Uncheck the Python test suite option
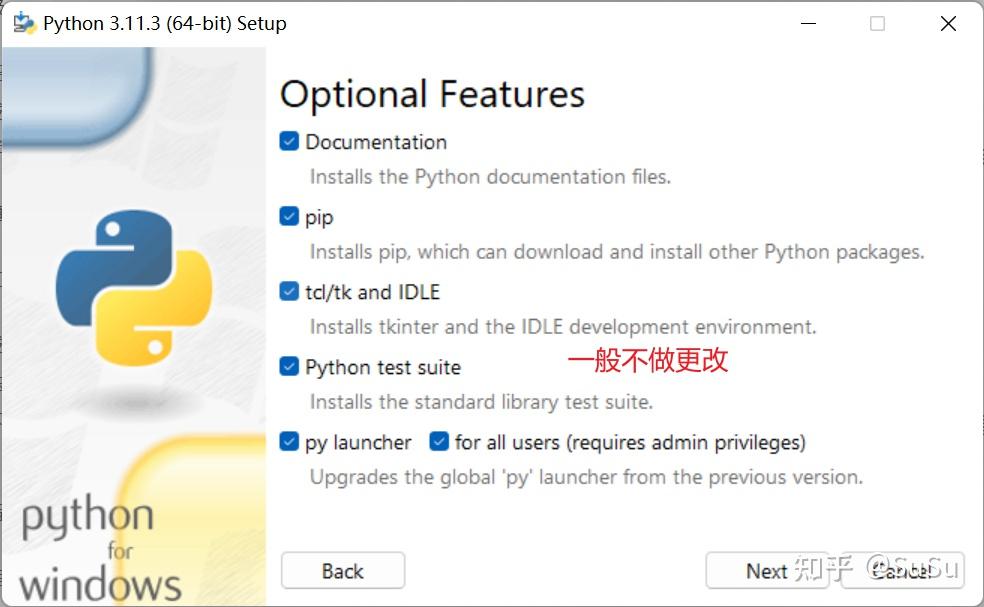 tap(288, 366)
